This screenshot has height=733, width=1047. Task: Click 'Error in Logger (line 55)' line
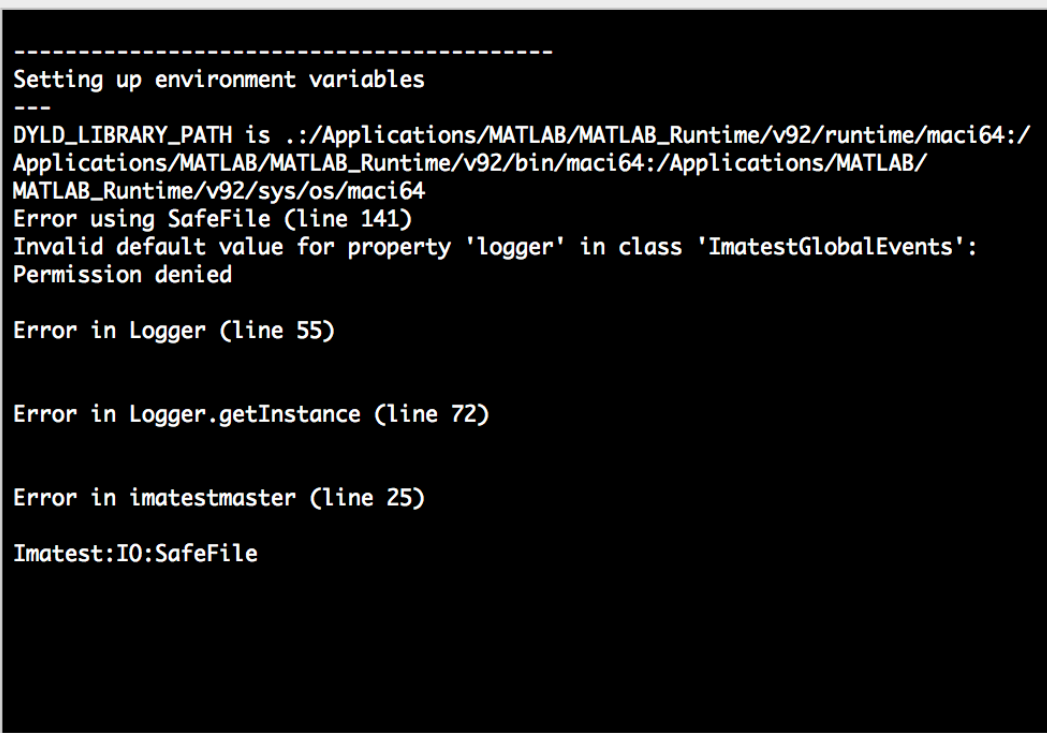click(174, 330)
